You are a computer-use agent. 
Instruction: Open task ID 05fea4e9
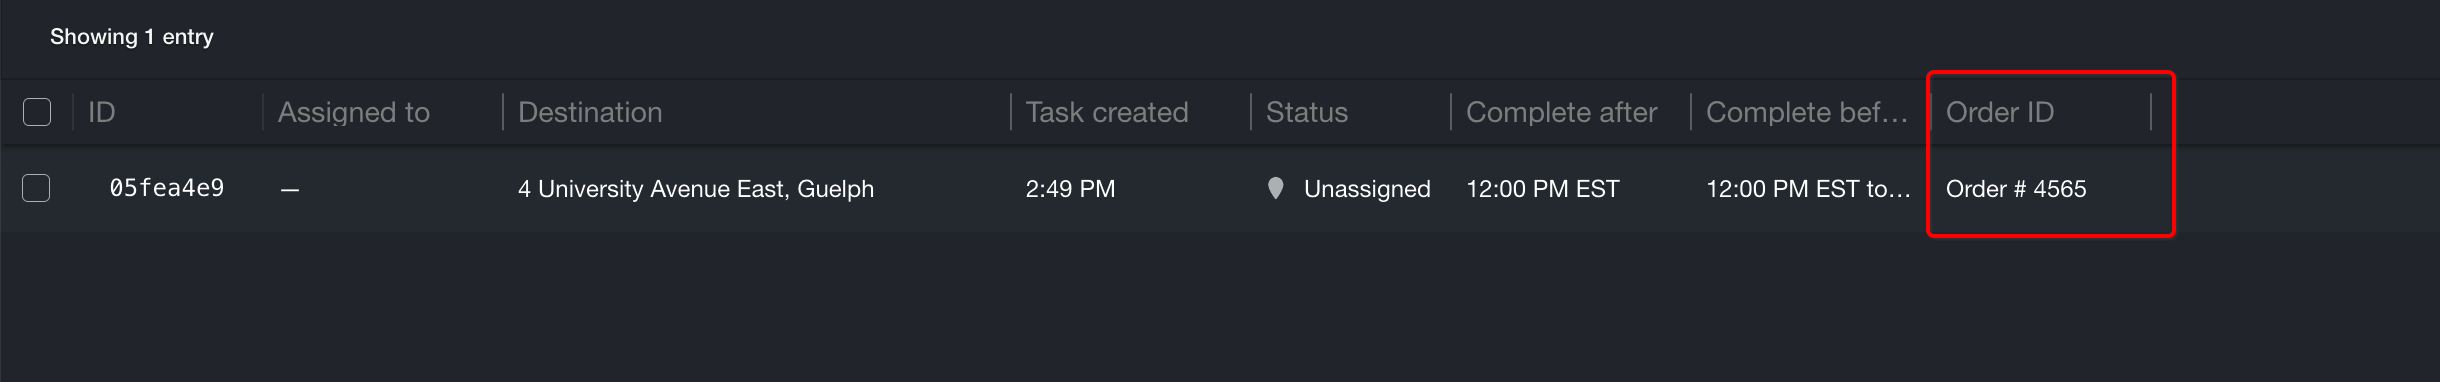point(167,188)
